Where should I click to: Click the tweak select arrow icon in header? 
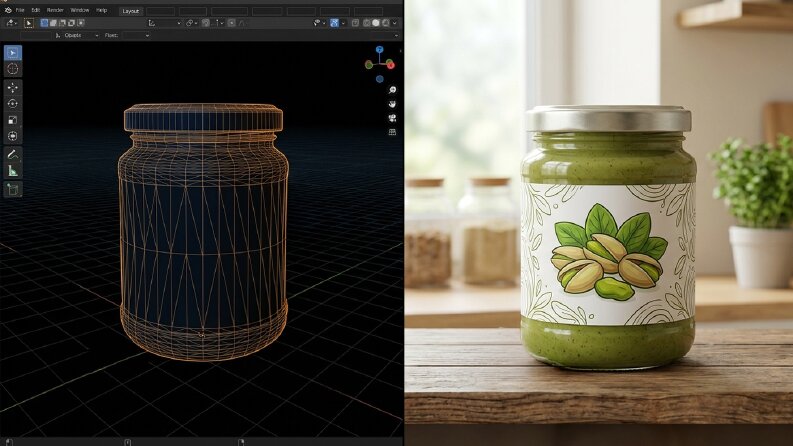pyautogui.click(x=29, y=23)
